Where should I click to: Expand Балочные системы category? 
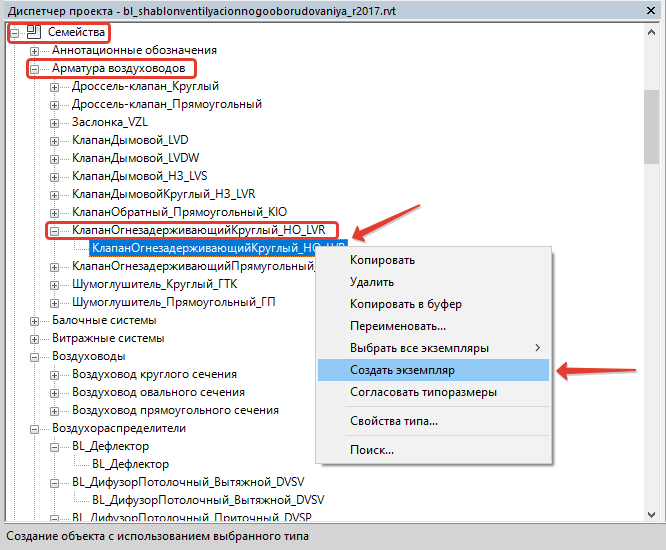[35, 320]
